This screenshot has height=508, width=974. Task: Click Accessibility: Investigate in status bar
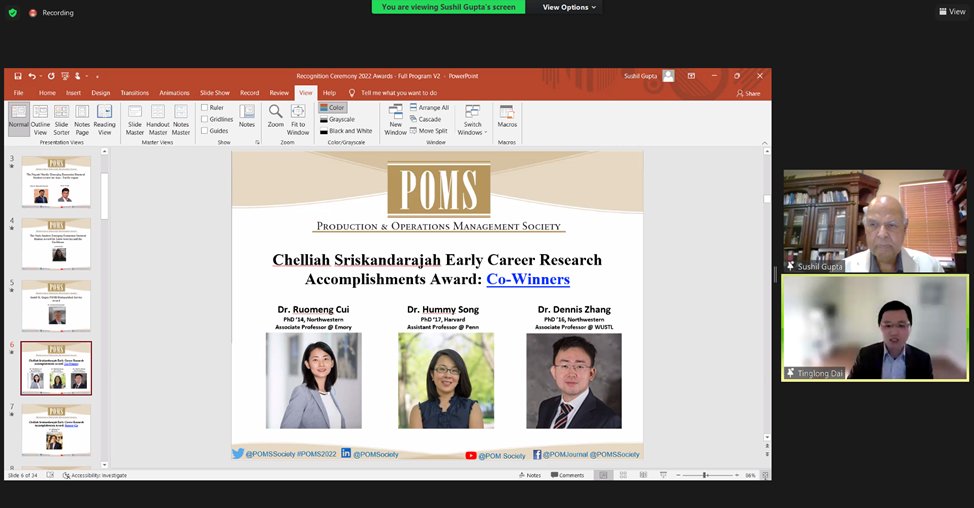tap(95, 475)
